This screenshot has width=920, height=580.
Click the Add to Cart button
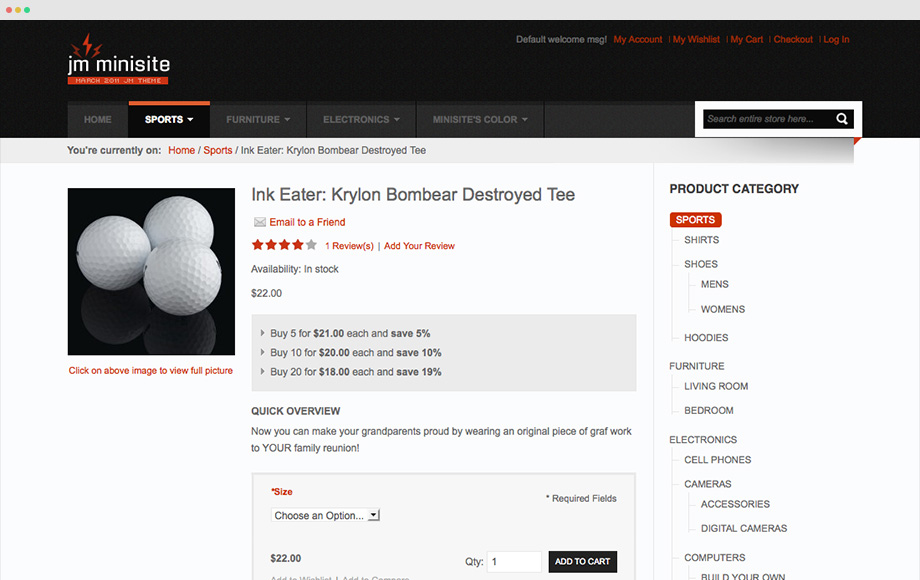(x=583, y=562)
